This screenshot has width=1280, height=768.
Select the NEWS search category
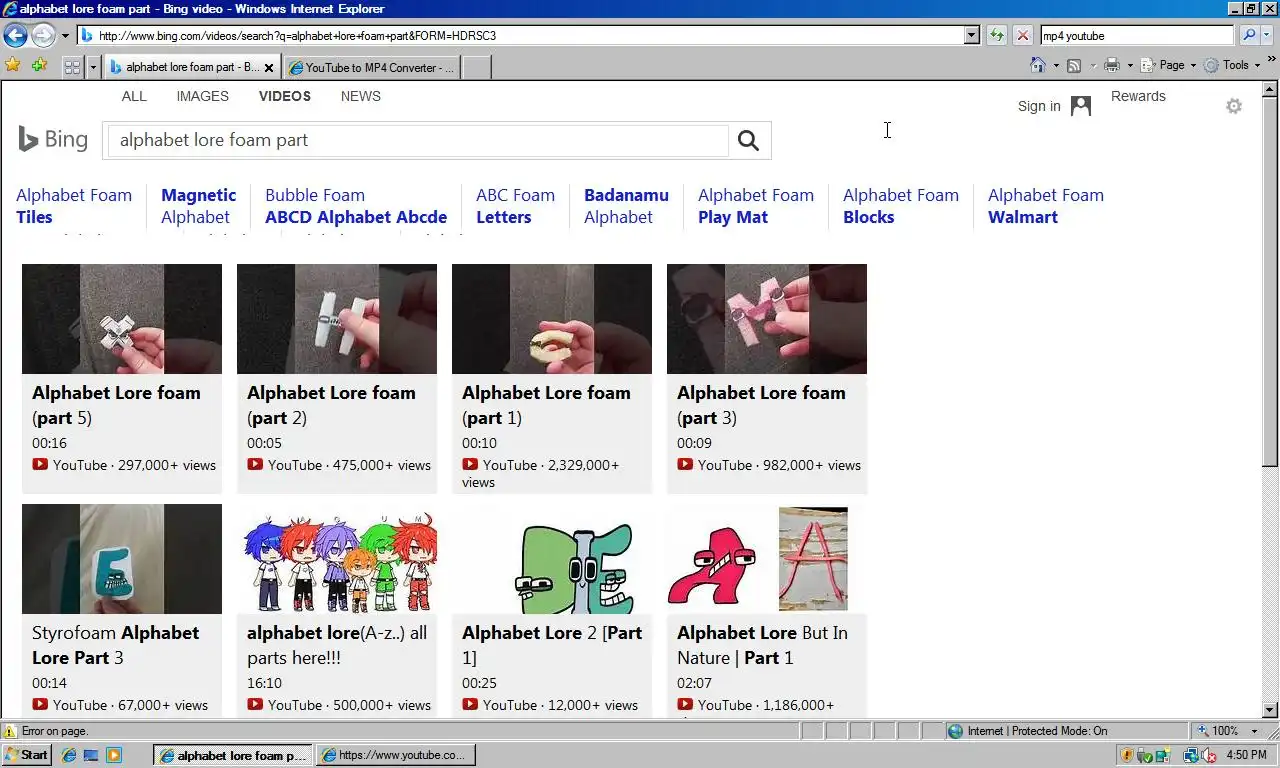tap(361, 96)
